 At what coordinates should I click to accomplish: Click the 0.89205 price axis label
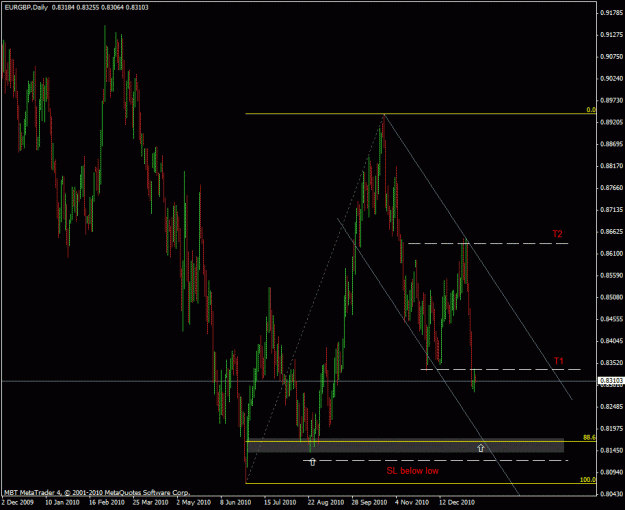click(x=612, y=122)
